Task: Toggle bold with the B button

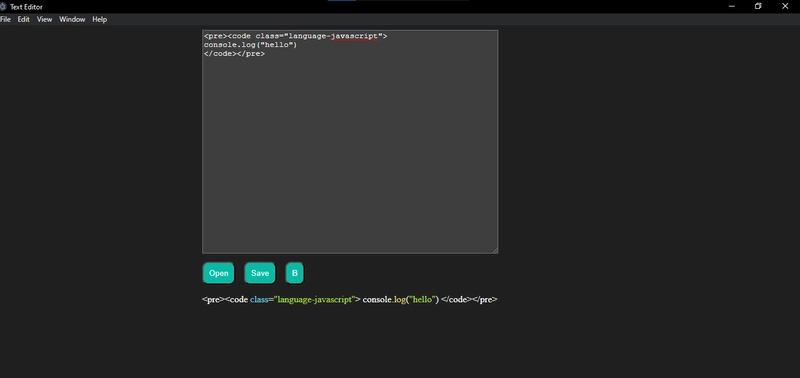Action: pos(294,273)
